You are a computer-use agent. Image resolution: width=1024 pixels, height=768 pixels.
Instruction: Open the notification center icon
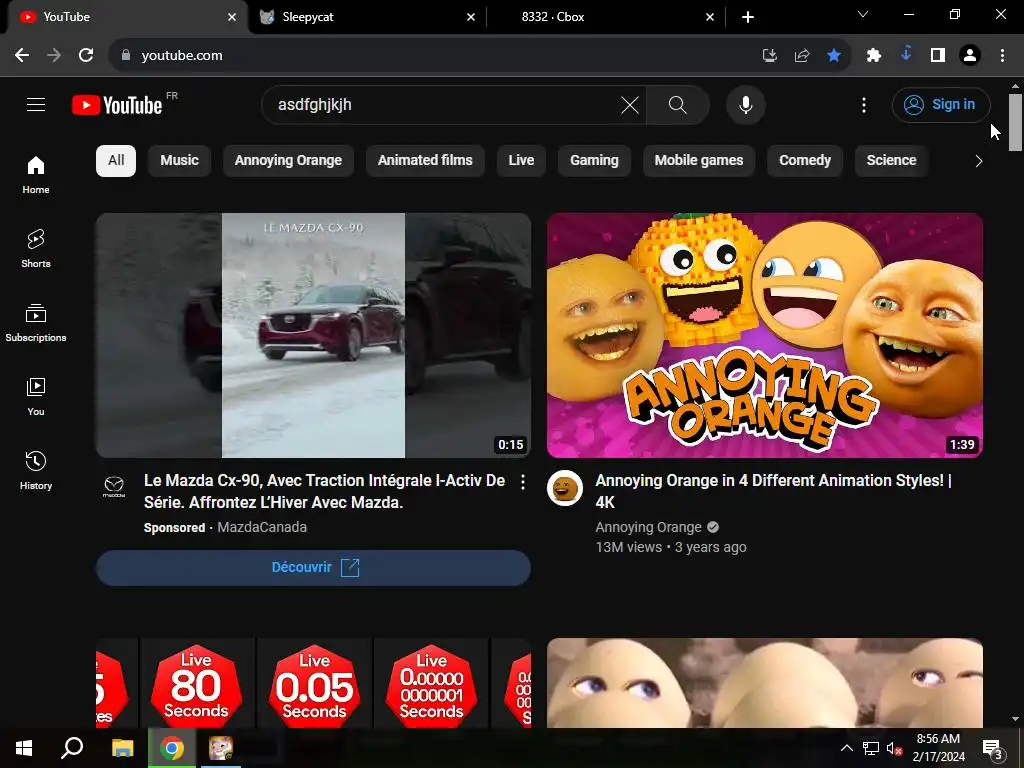click(993, 748)
